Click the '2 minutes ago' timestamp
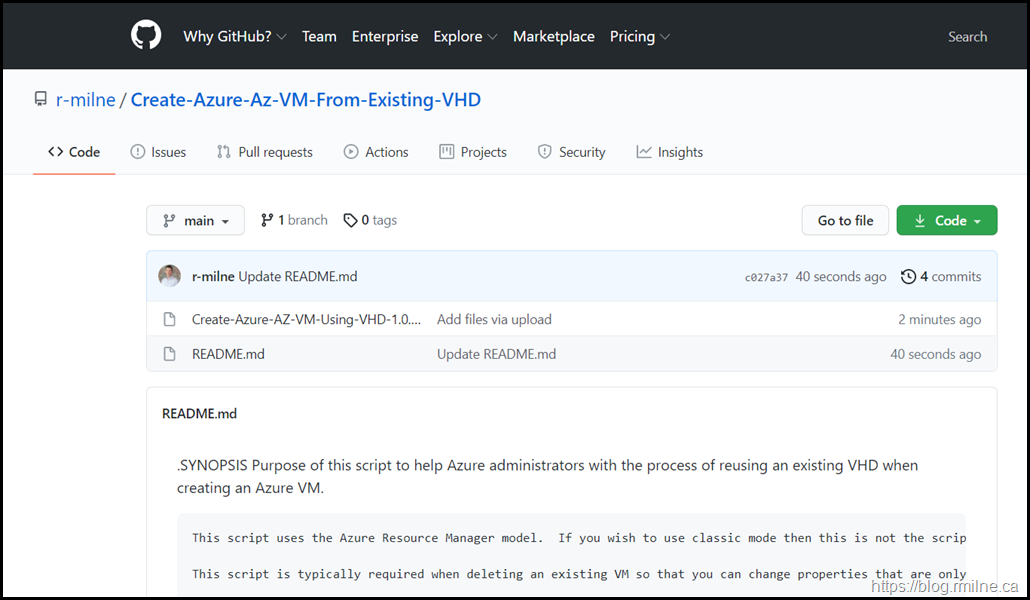1030x600 pixels. click(940, 319)
